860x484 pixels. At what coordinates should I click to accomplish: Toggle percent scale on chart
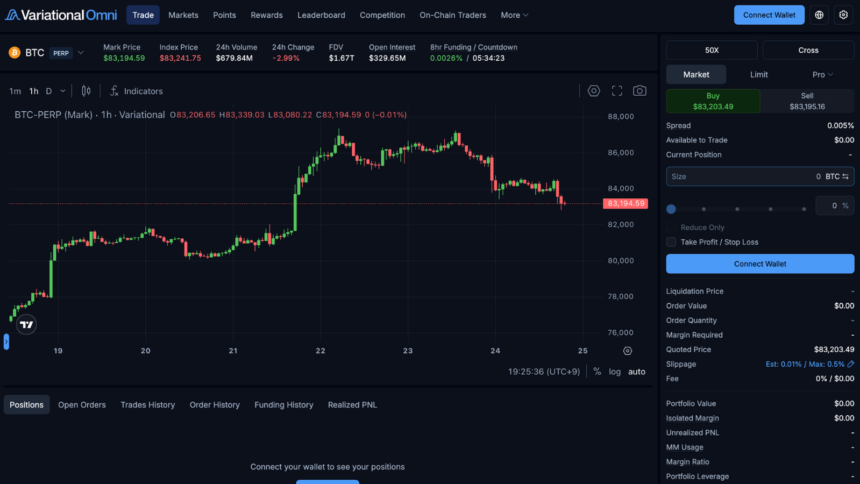(x=597, y=372)
